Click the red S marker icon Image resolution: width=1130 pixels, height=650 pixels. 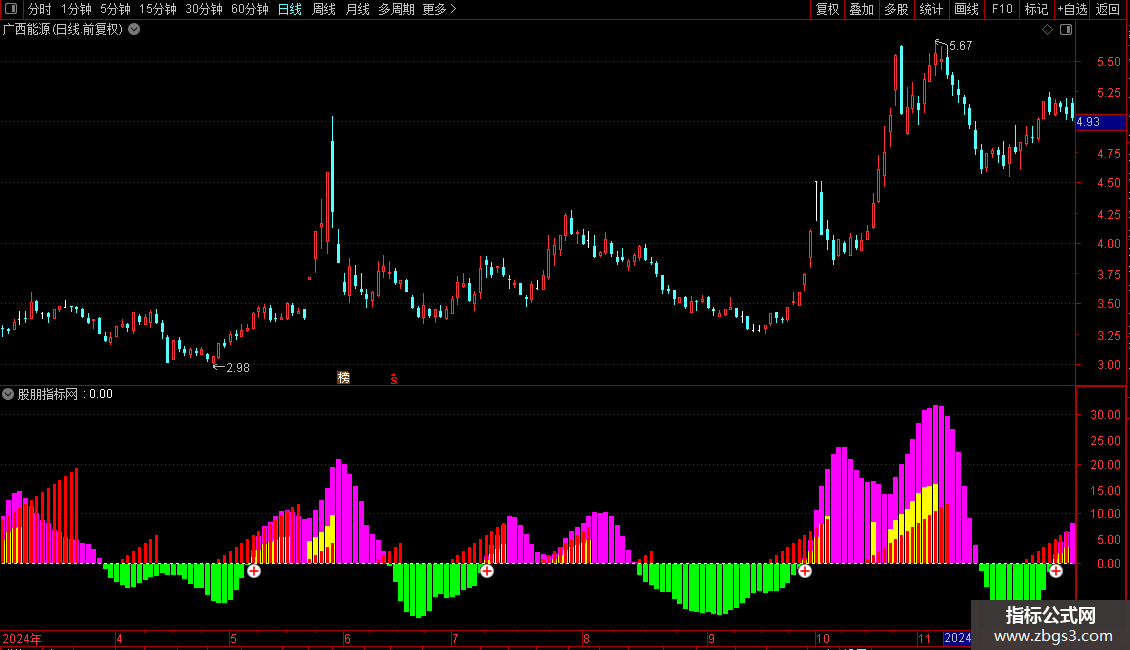(393, 378)
